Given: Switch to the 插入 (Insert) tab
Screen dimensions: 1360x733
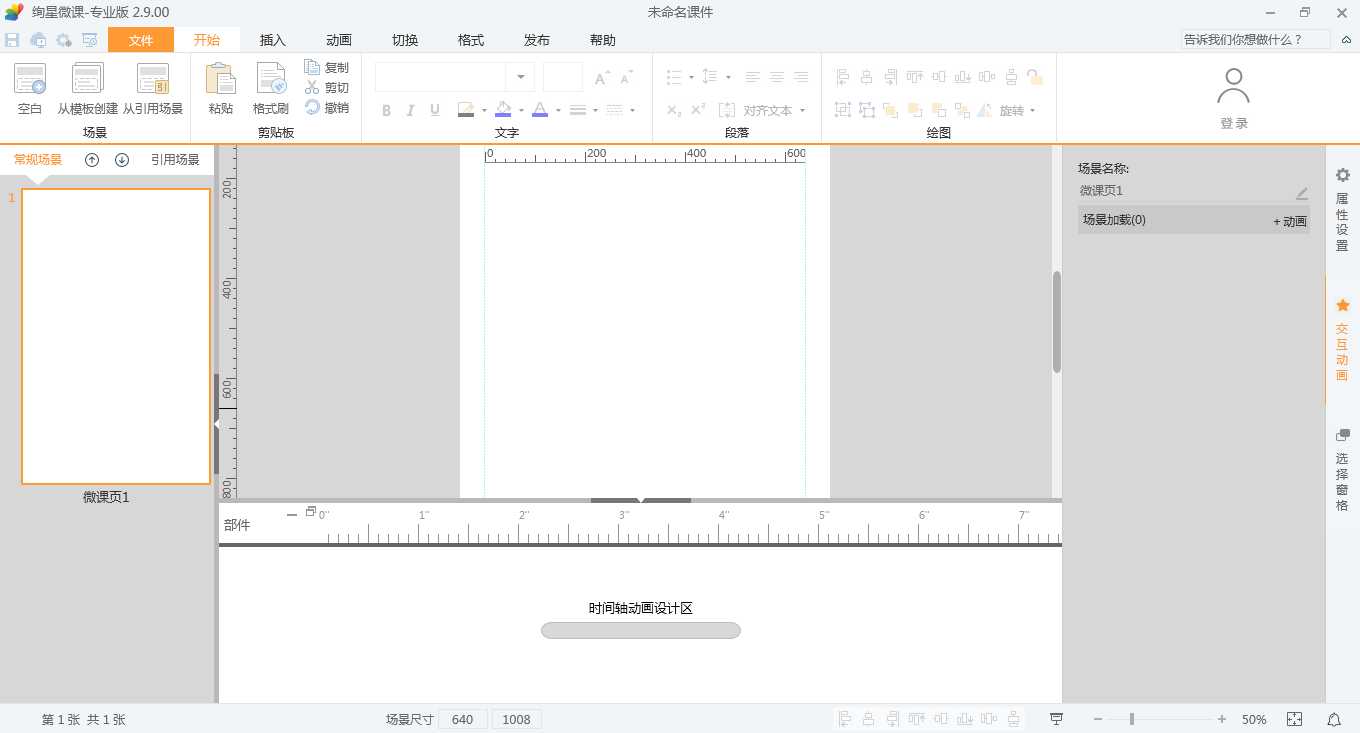Looking at the screenshot, I should point(272,40).
